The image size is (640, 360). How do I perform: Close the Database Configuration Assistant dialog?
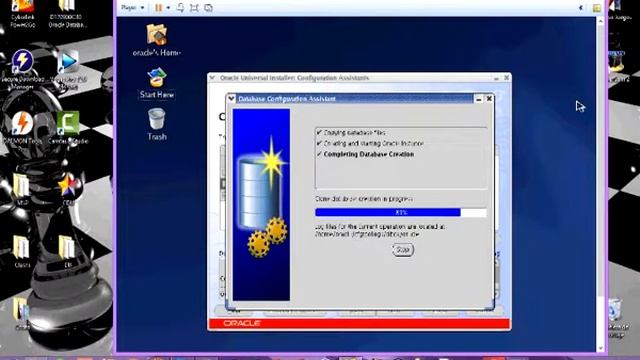point(489,98)
